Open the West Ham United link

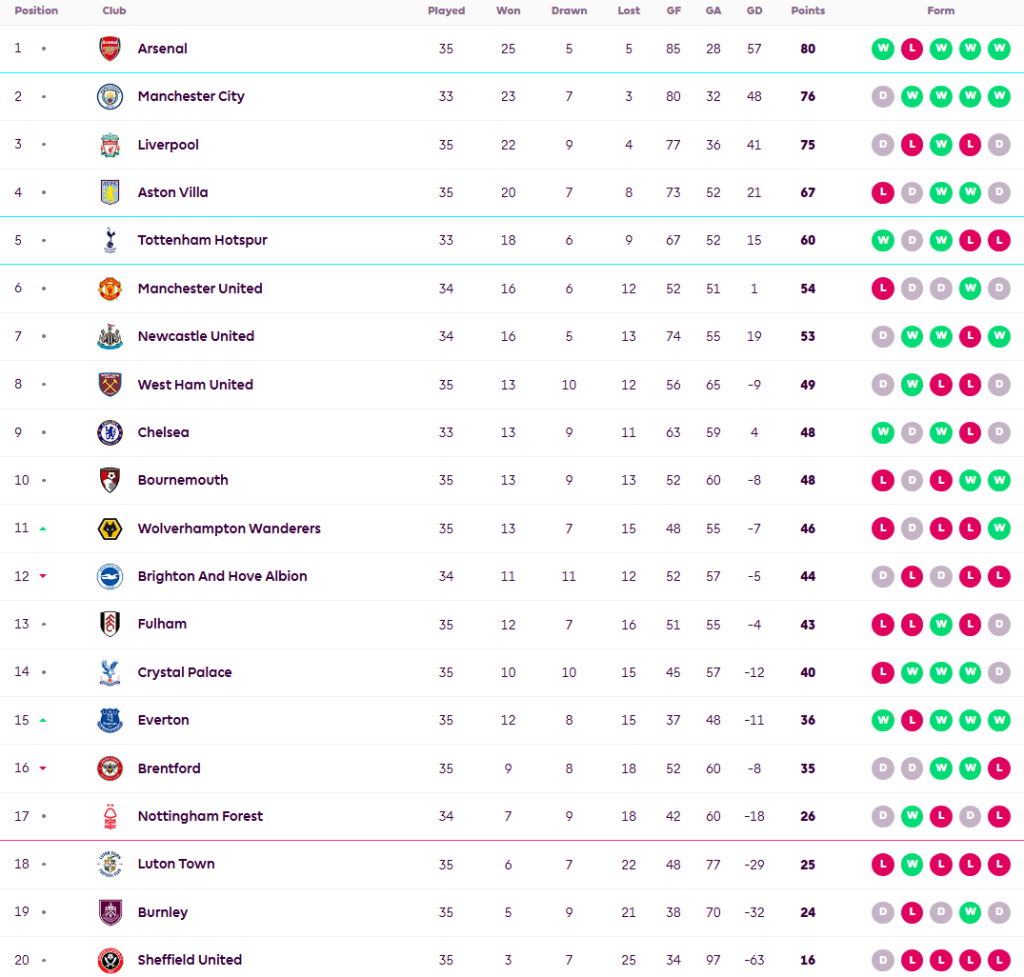click(x=195, y=385)
